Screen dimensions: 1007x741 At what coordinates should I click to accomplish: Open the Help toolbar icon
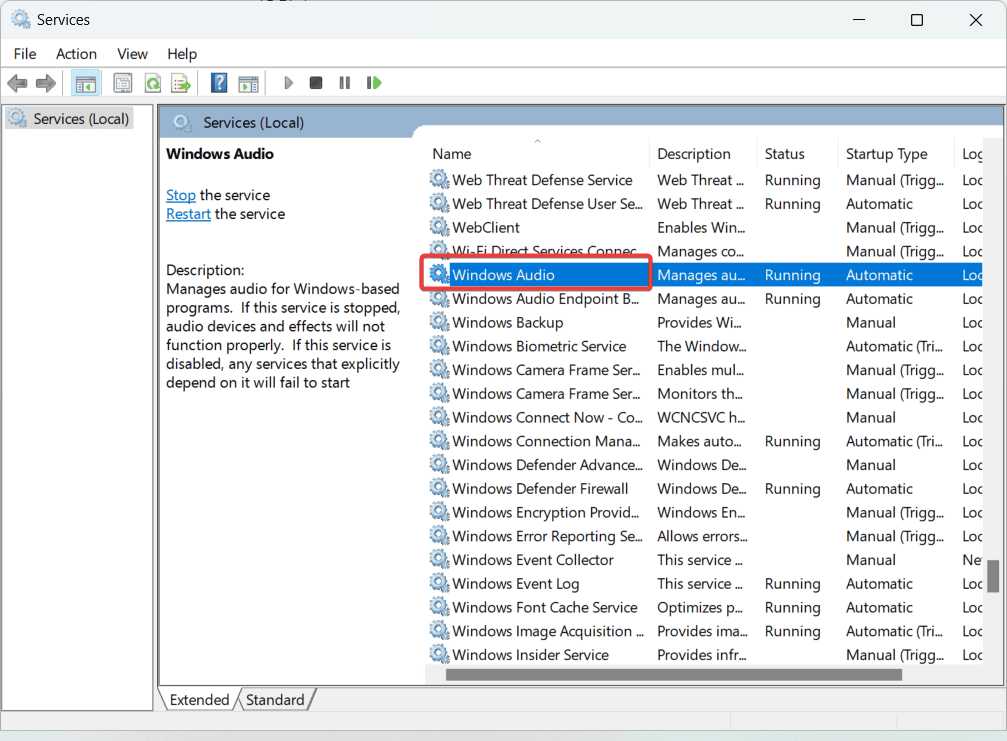point(219,83)
